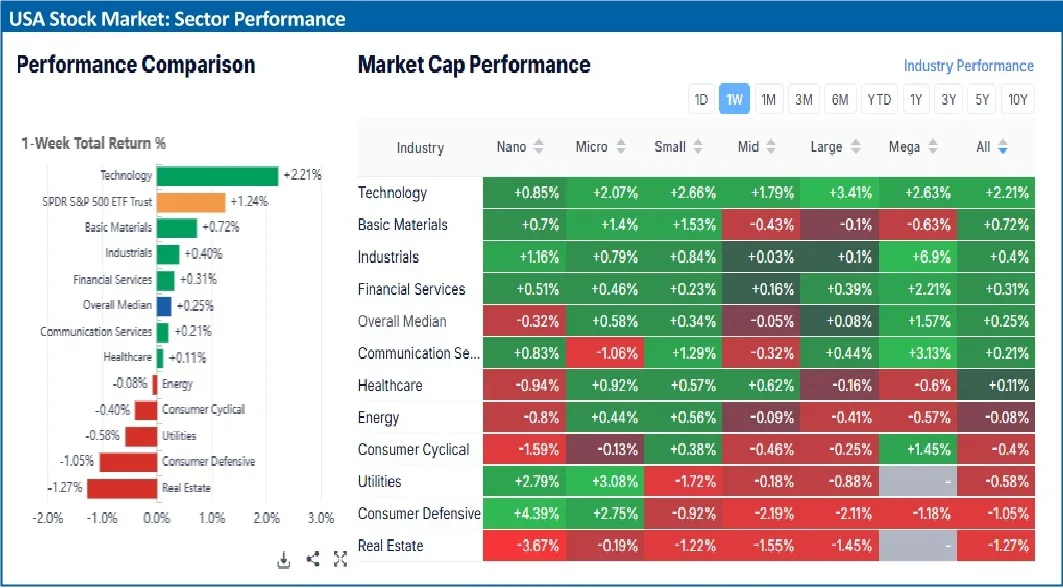Switch to the 1W tab
Viewport: 1063px width, 588px height.
734,99
